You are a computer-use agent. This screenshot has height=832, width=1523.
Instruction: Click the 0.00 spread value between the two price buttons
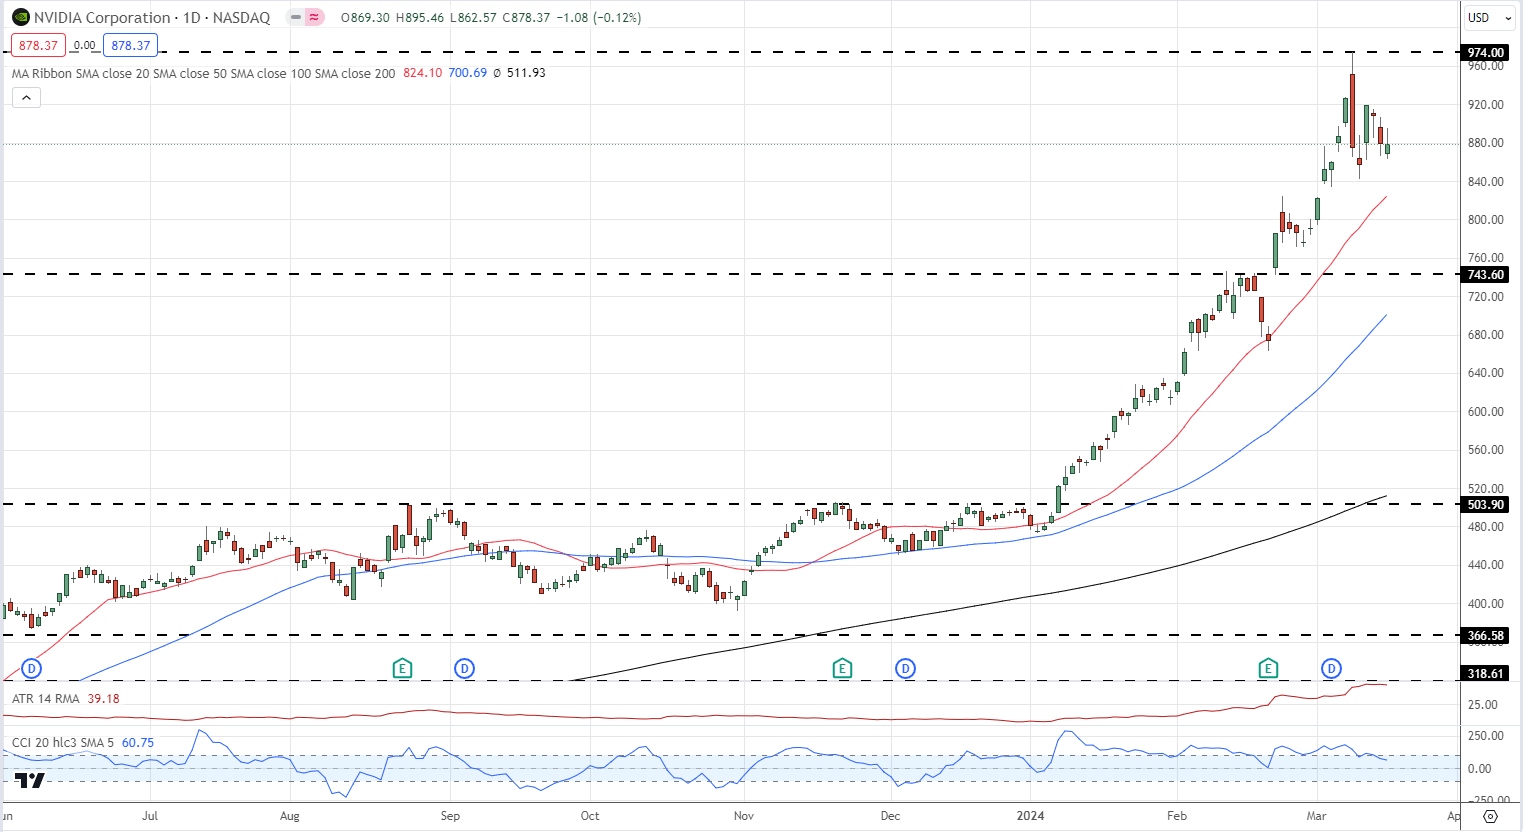click(x=85, y=45)
